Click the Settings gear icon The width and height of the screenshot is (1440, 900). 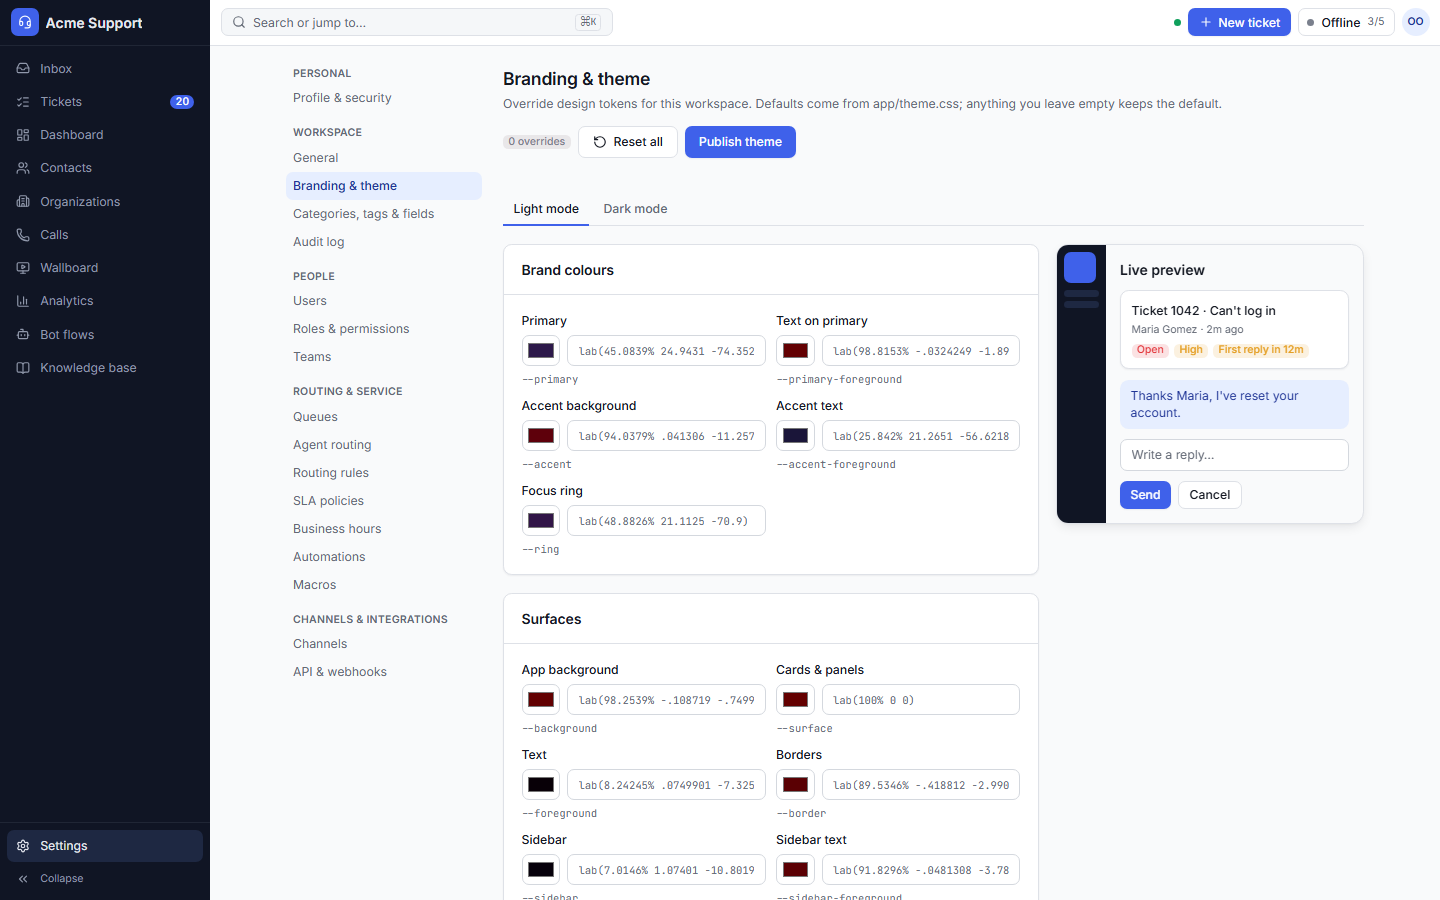click(x=23, y=846)
